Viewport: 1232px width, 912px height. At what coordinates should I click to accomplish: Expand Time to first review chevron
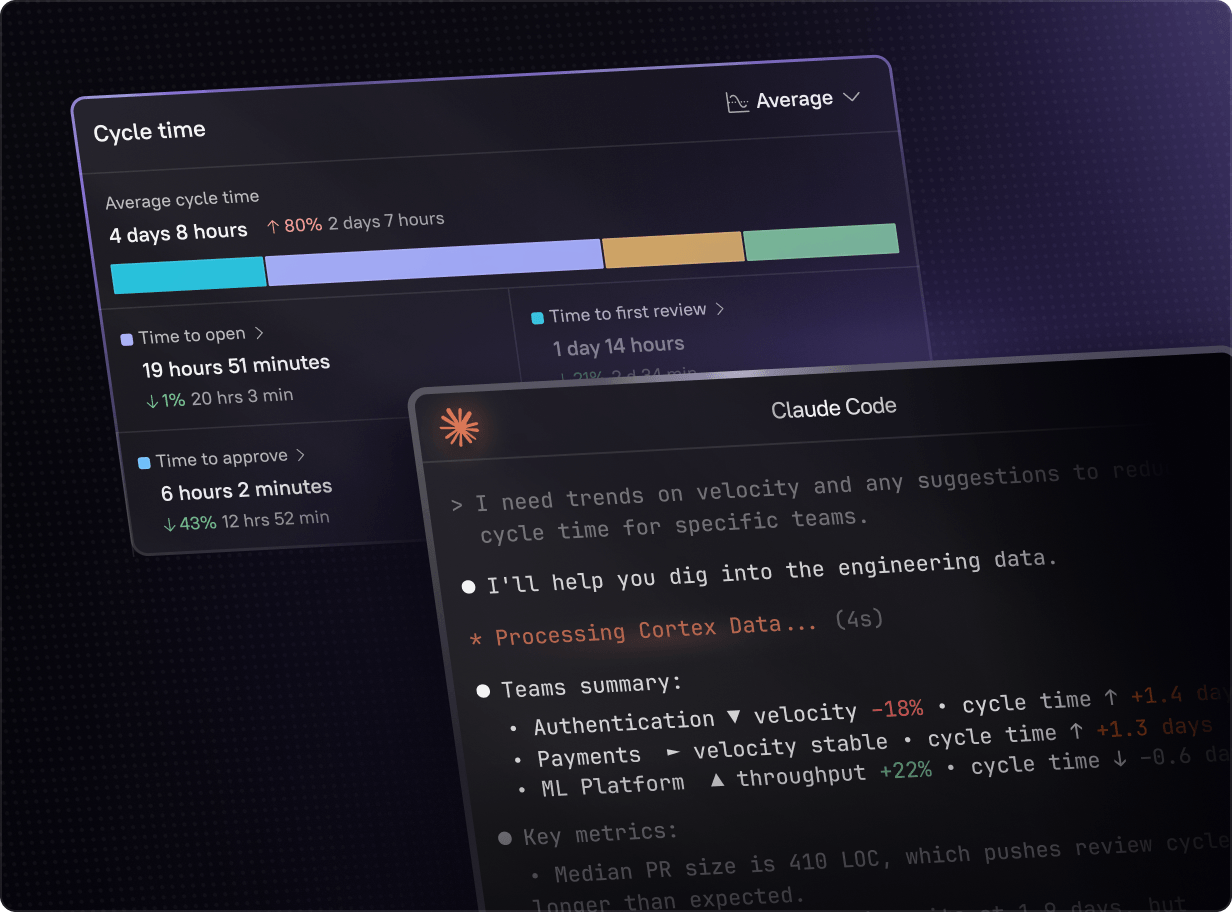tap(720, 310)
